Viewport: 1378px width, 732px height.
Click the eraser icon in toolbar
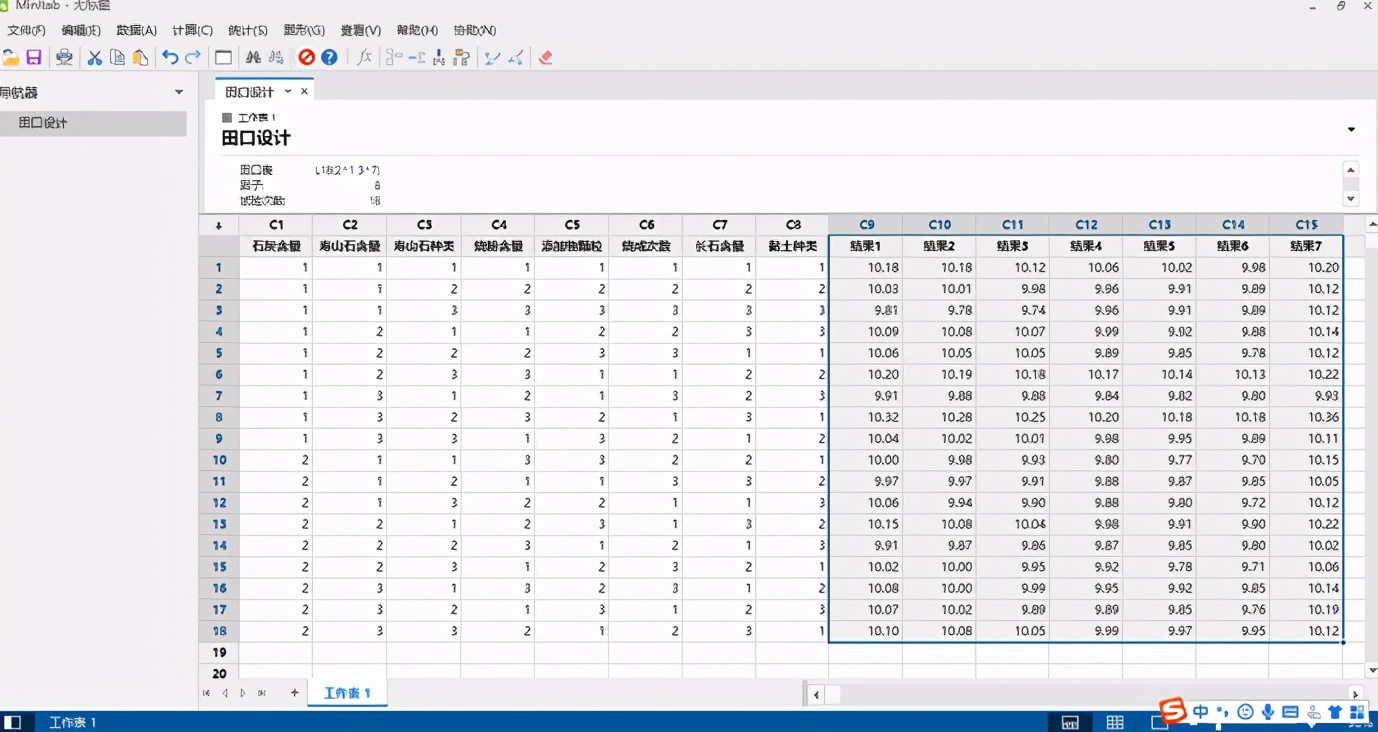pos(545,58)
